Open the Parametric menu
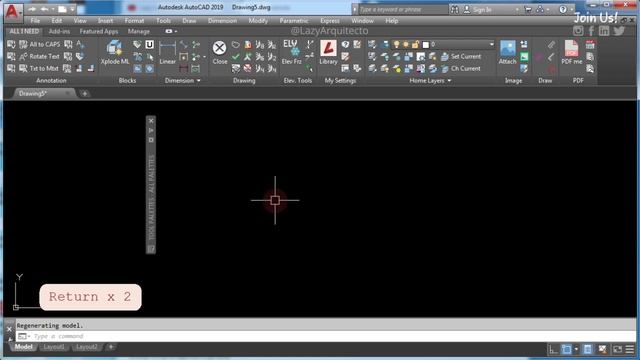Viewport: 640px width, 360px height. [x=294, y=20]
